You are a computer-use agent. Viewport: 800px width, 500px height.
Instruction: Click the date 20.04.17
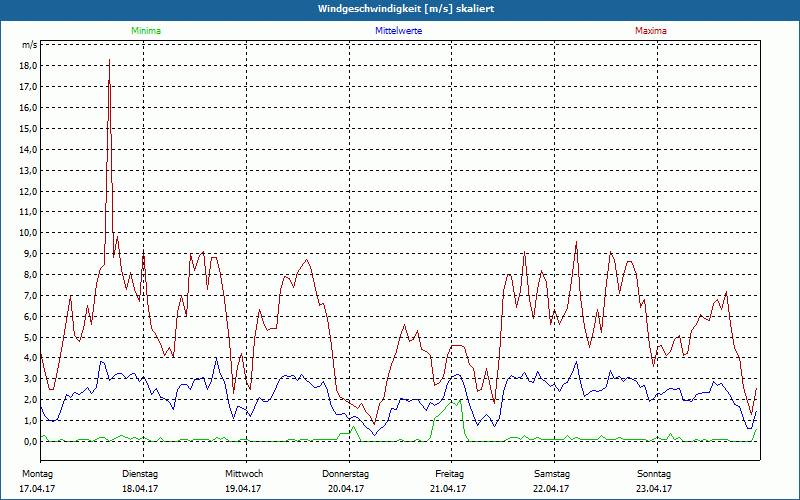345,489
